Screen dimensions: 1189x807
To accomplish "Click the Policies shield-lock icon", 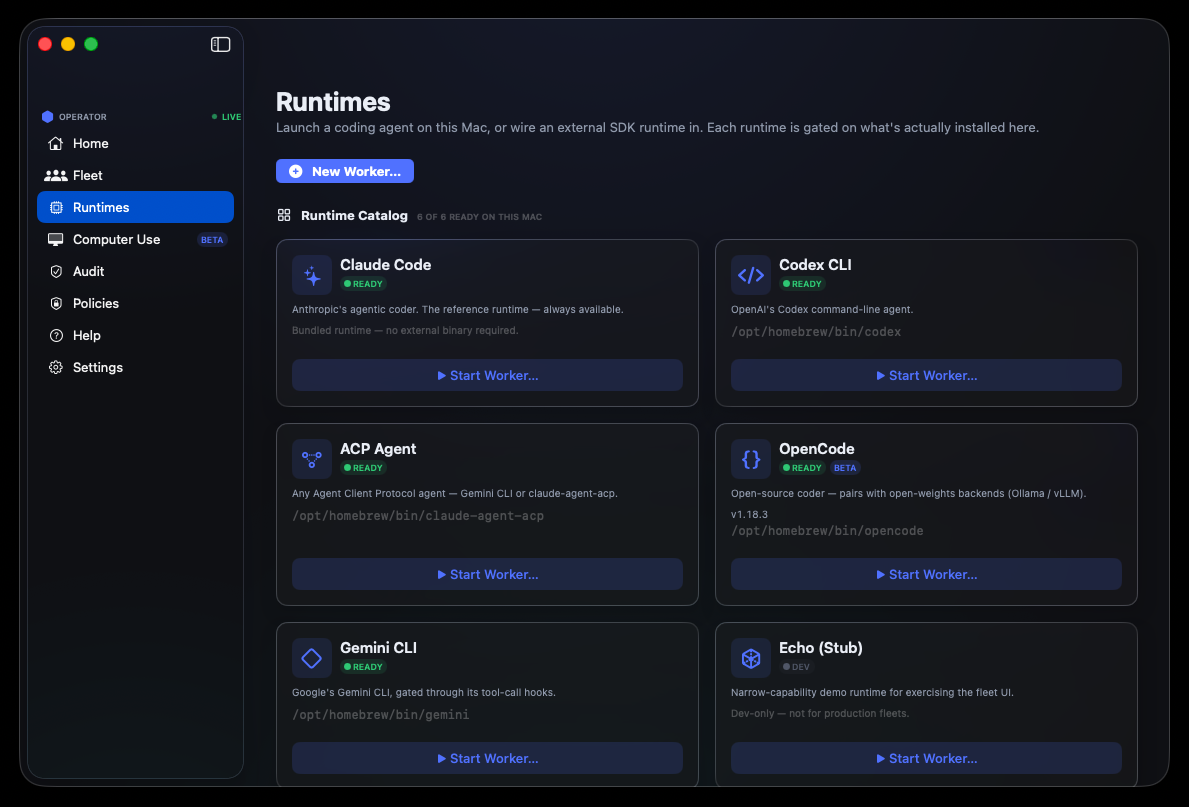I will (56, 303).
